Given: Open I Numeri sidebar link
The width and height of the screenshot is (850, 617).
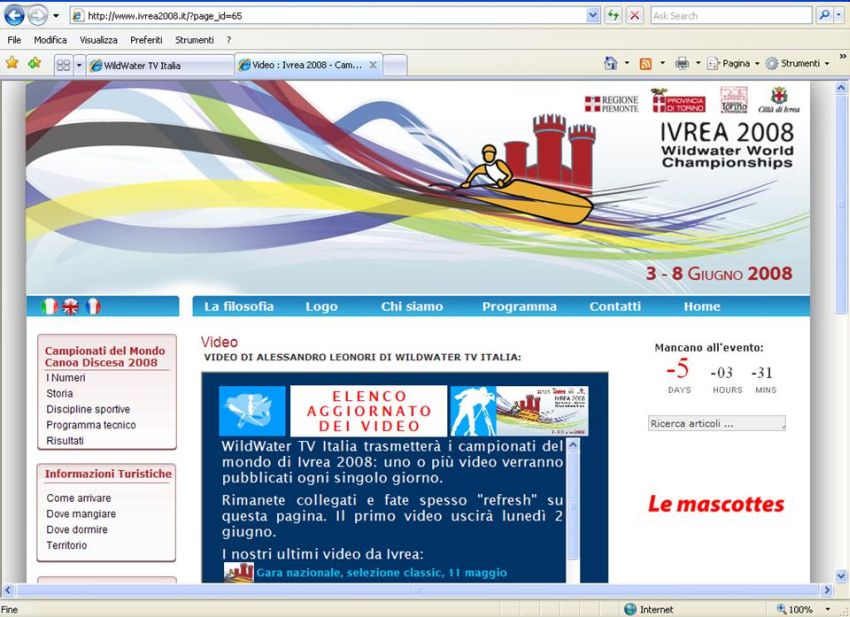Looking at the screenshot, I should click(66, 378).
